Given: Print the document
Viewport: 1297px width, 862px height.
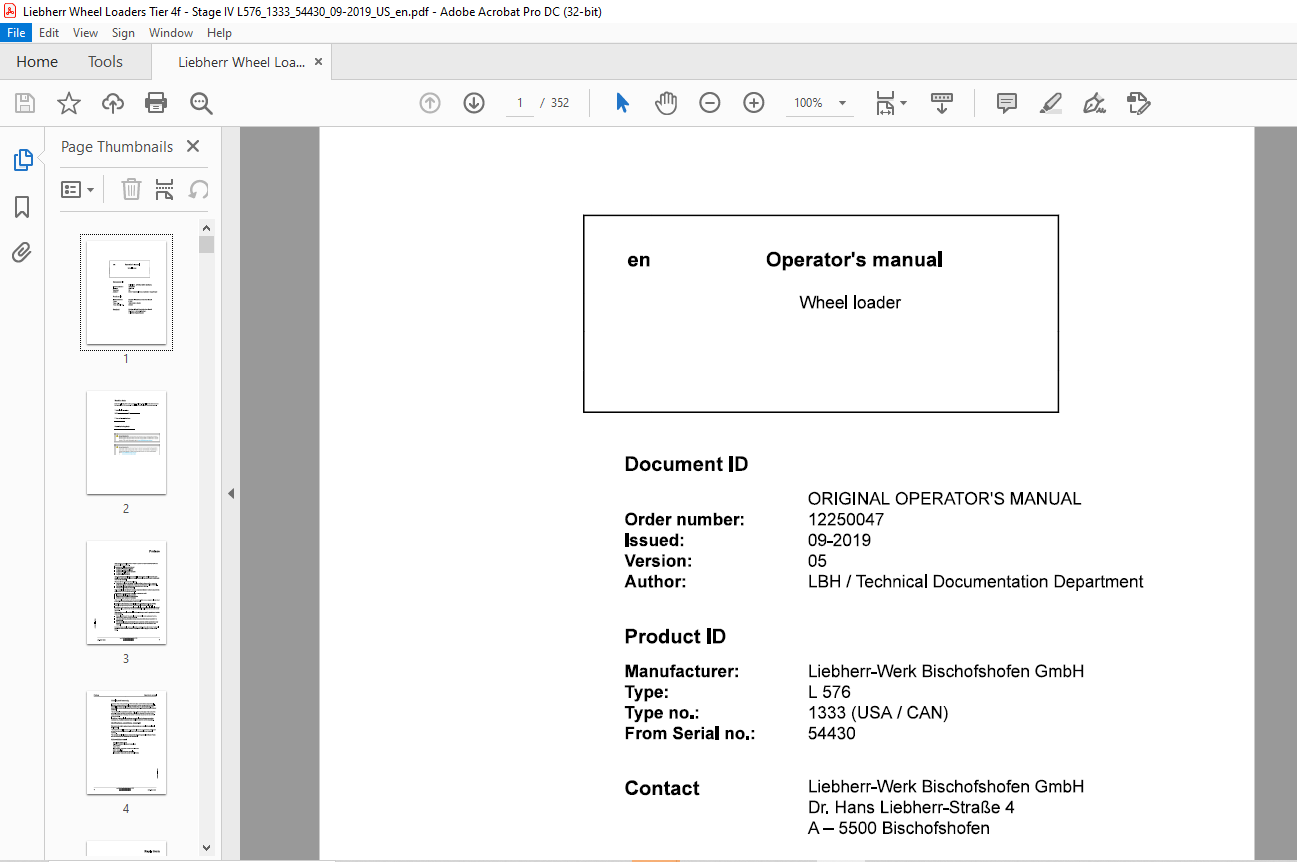Looking at the screenshot, I should click(156, 103).
